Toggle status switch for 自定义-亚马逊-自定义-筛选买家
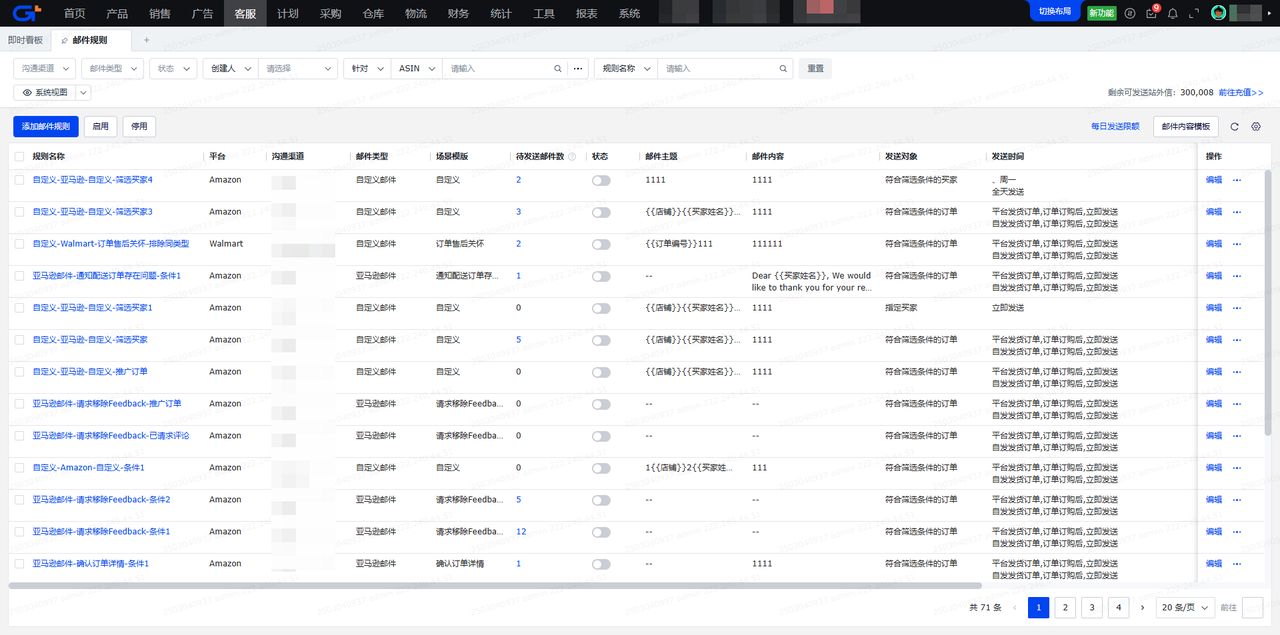The width and height of the screenshot is (1280, 635). coord(601,340)
